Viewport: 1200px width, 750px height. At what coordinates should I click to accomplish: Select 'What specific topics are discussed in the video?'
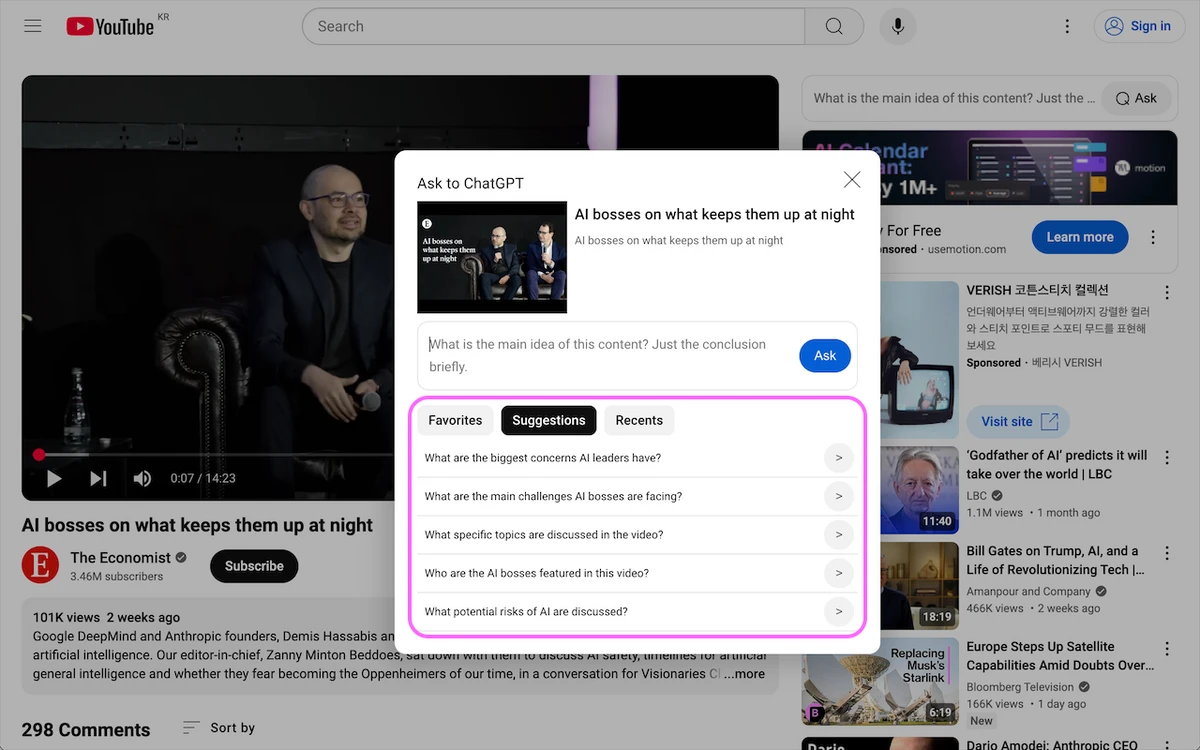pyautogui.click(x=544, y=535)
